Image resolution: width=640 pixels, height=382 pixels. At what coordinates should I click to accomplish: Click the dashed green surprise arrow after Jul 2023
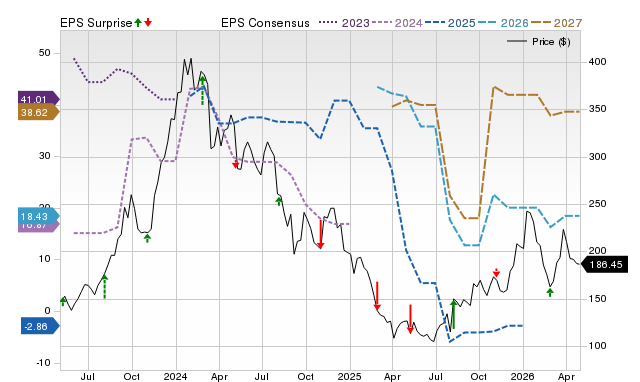pos(104,286)
